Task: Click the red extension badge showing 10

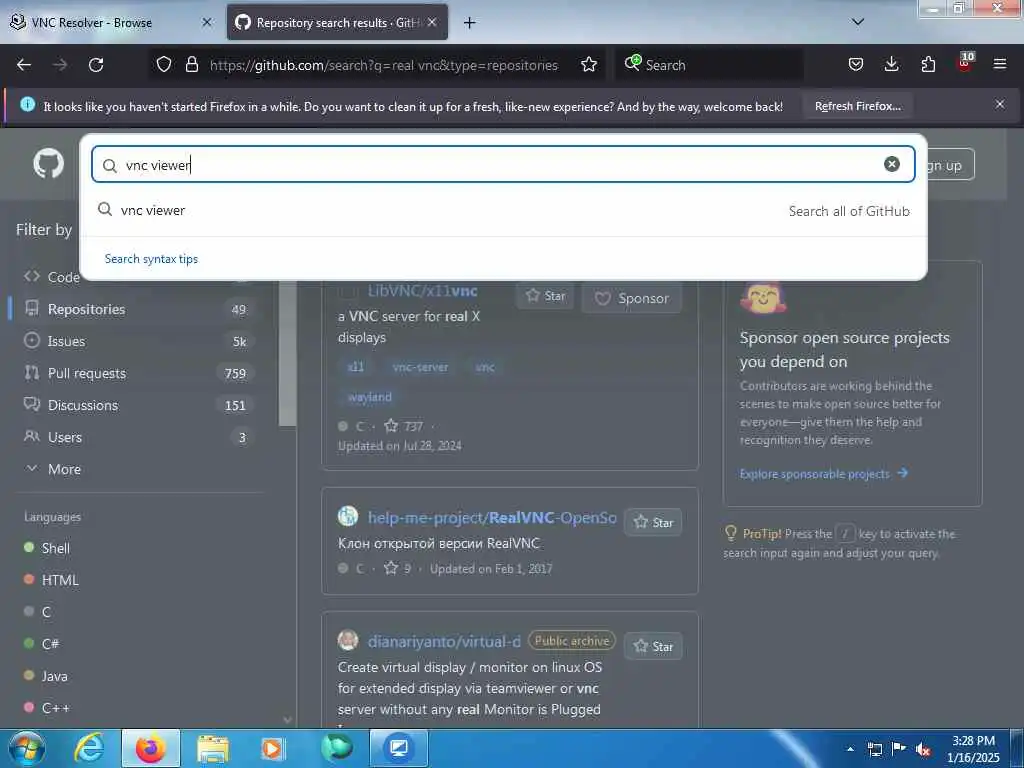Action: coord(965,62)
